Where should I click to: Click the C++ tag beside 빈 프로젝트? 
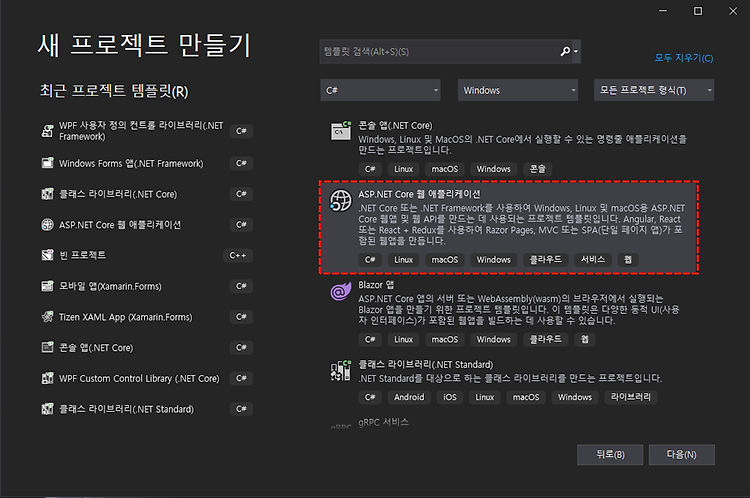click(x=238, y=255)
